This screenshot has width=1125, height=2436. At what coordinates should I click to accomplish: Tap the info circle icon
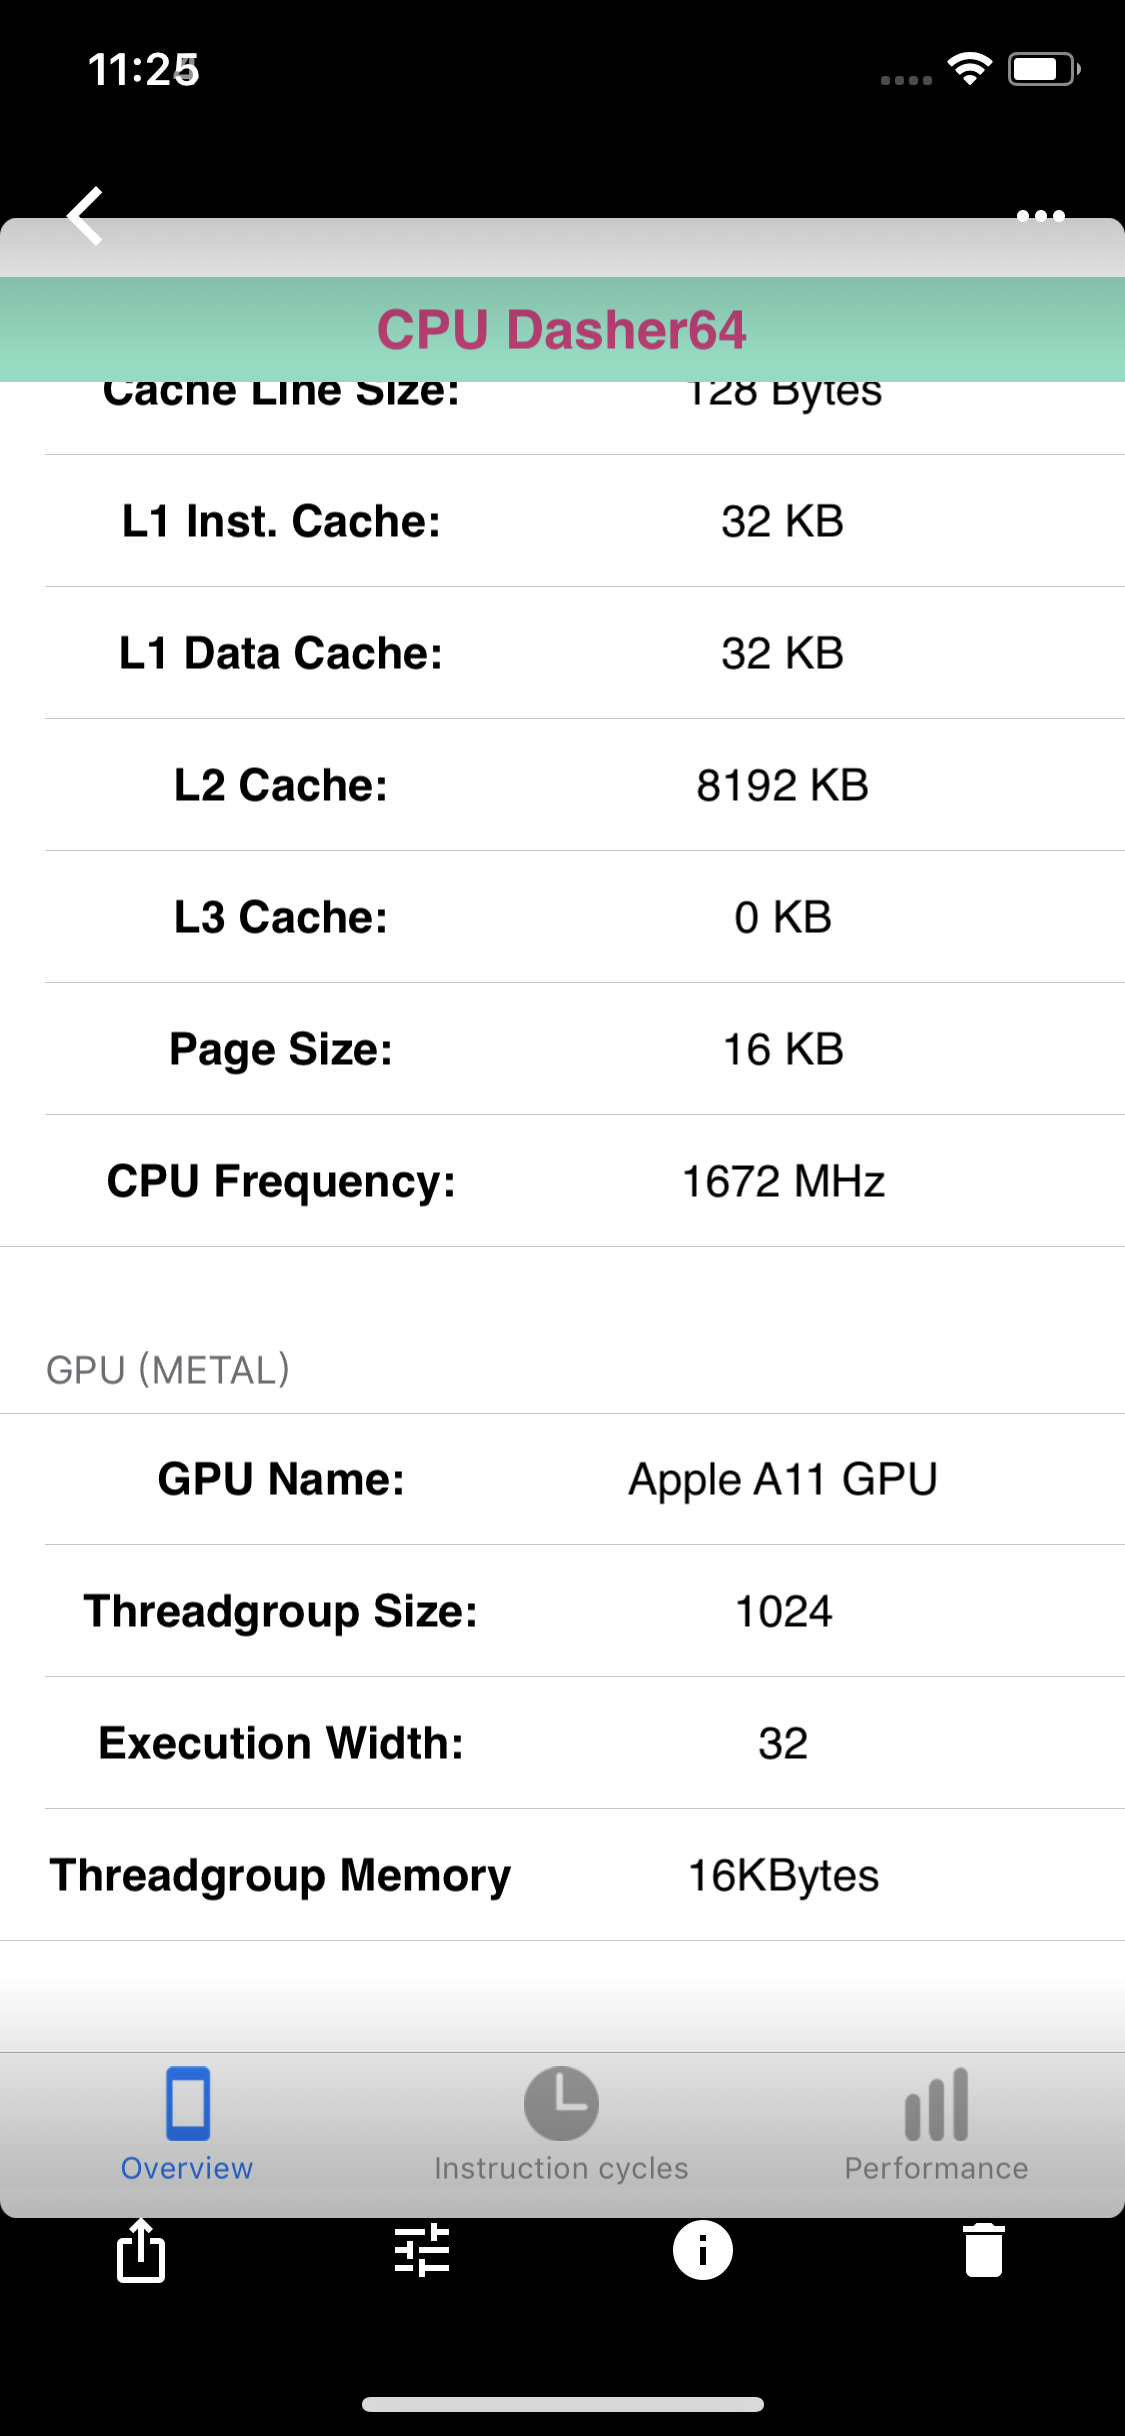(x=702, y=2250)
